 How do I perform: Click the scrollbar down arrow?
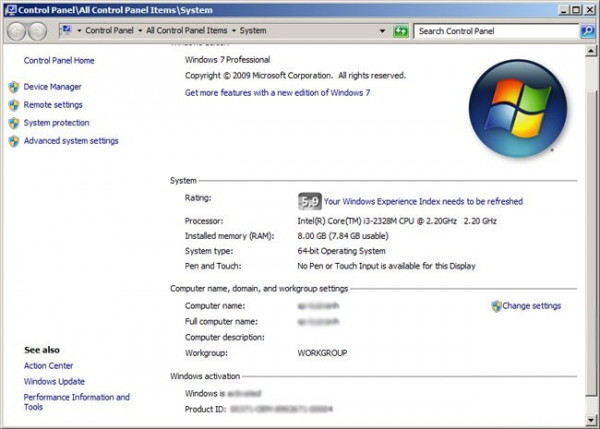tap(591, 420)
